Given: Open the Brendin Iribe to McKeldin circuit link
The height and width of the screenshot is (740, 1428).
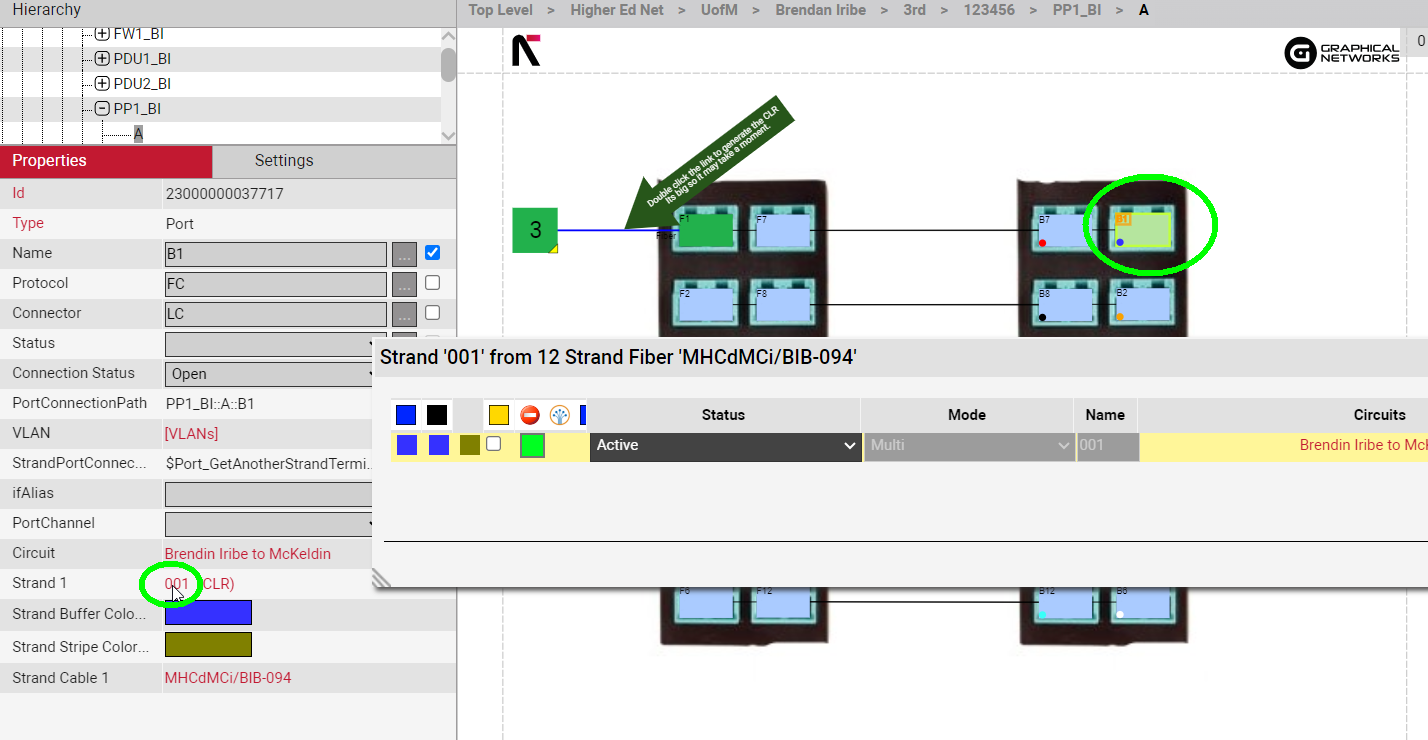Looking at the screenshot, I should (247, 554).
